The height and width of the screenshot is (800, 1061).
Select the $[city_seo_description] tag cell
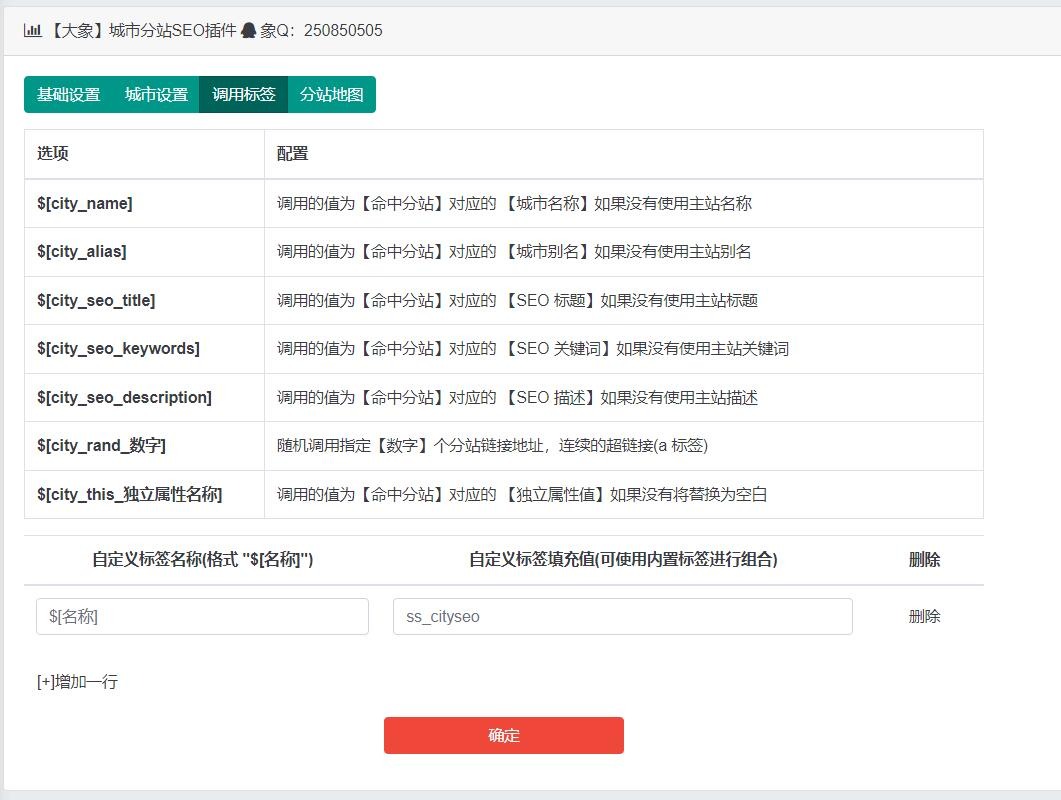[124, 397]
